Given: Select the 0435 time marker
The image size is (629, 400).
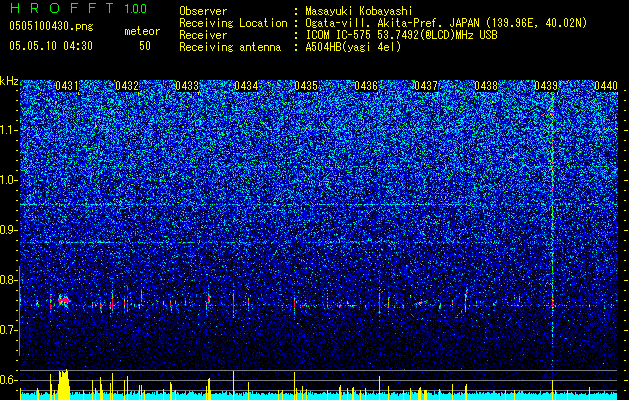Looking at the screenshot, I should (x=306, y=86).
